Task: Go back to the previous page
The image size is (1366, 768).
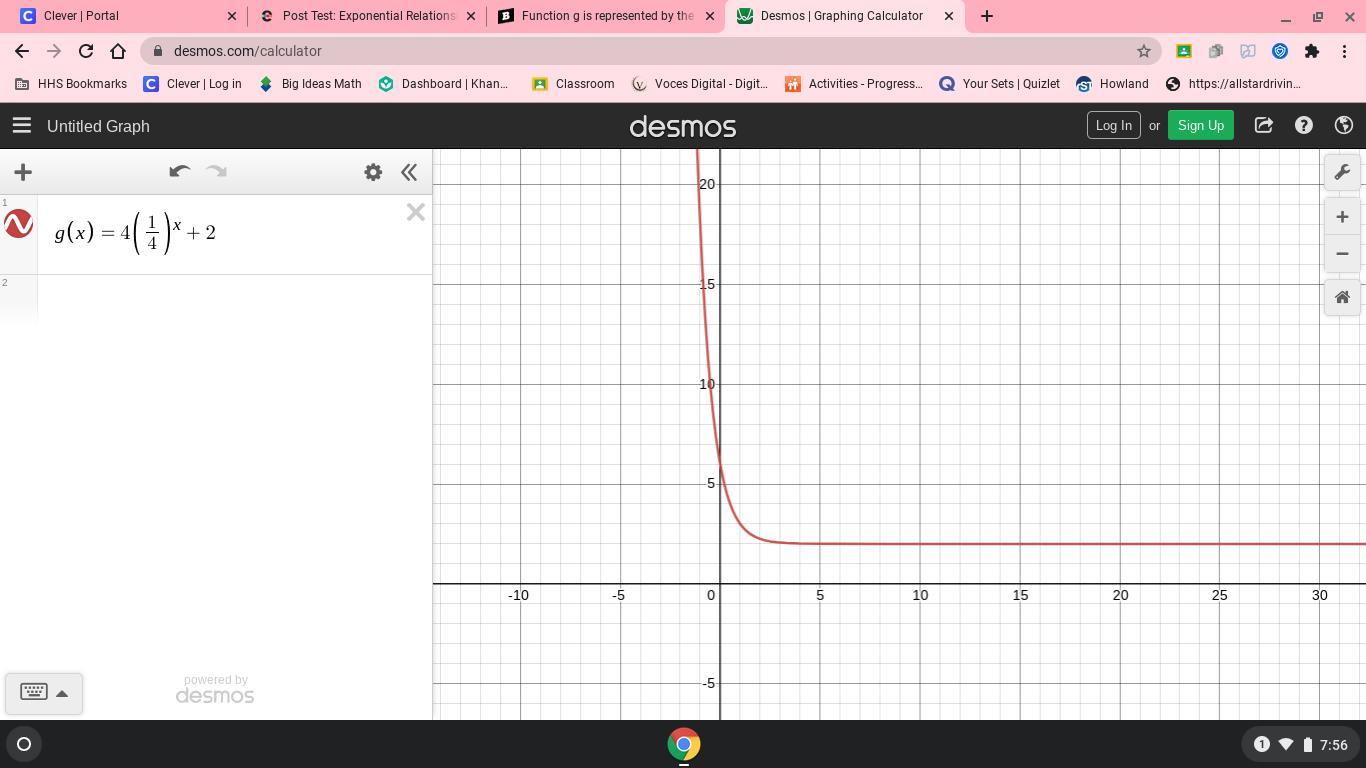Action: [22, 51]
